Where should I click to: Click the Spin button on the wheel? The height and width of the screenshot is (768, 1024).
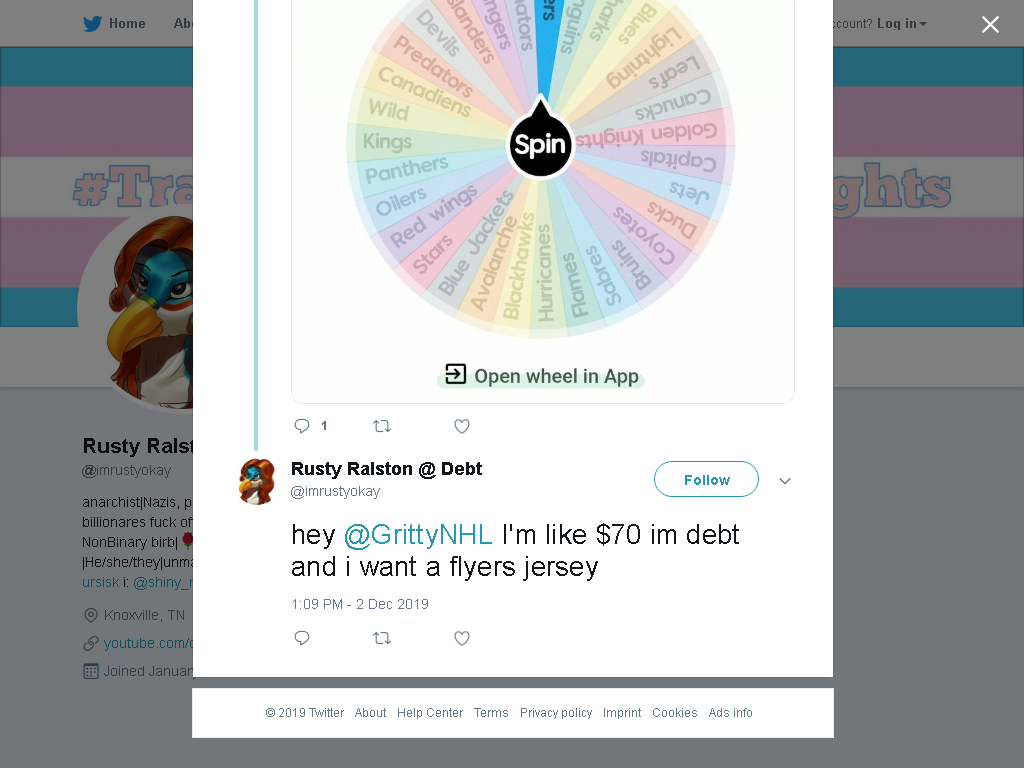tap(540, 144)
